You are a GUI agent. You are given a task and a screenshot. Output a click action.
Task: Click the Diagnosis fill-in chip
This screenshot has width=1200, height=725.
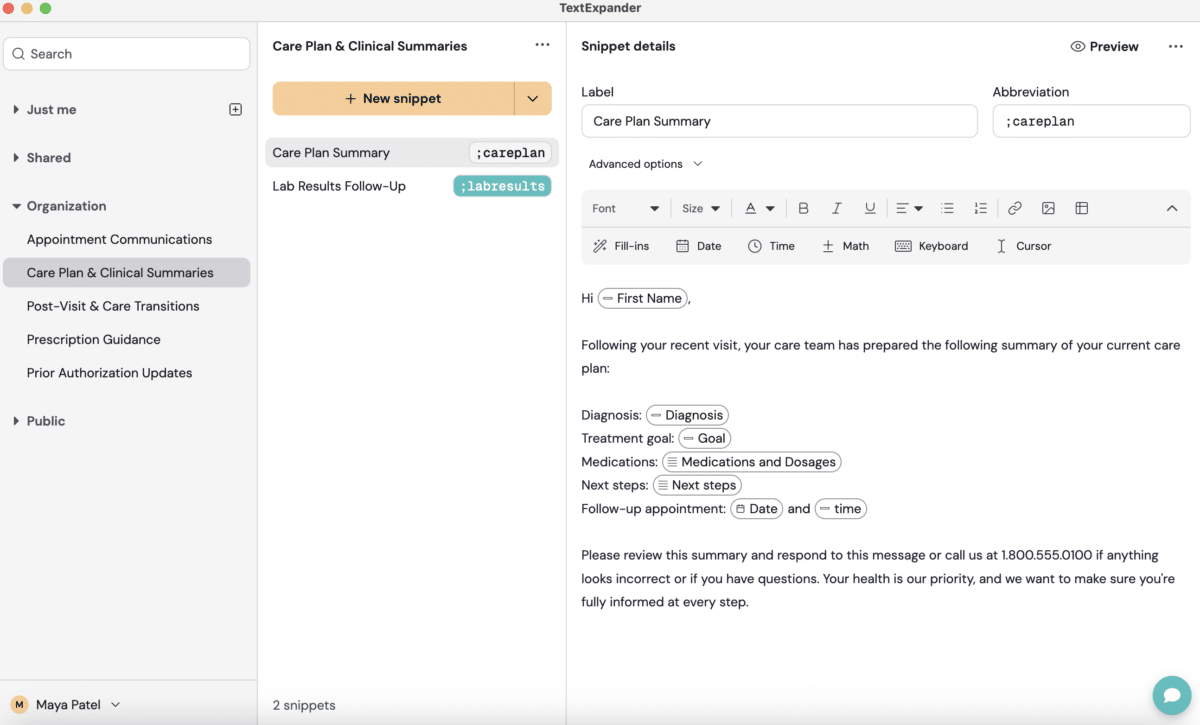687,415
